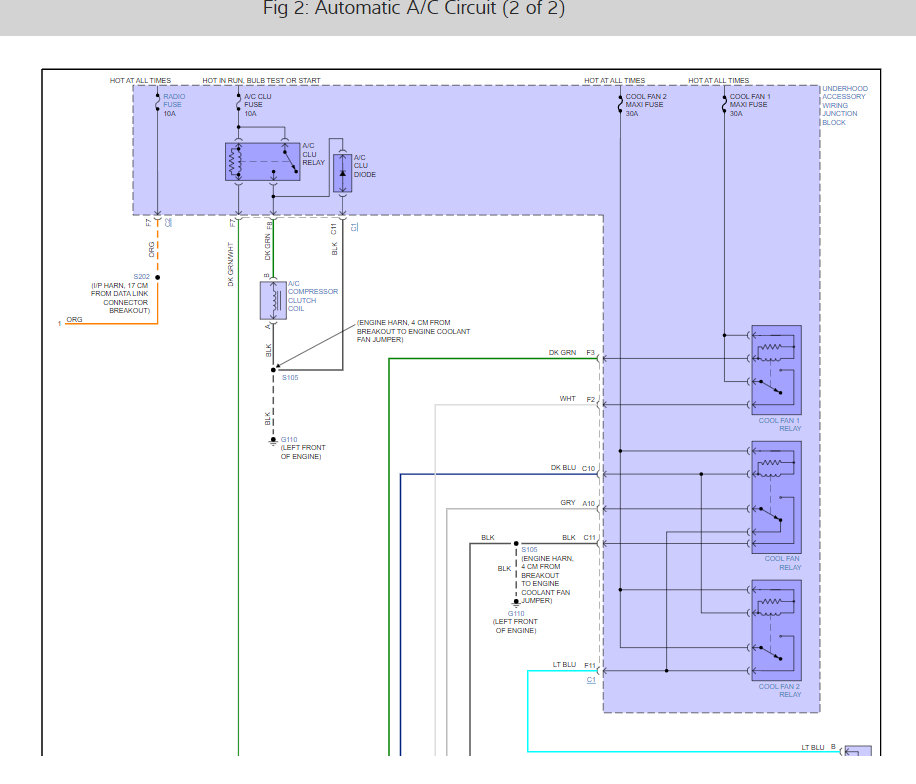Click the middle COOL FAN RELAY symbol
Image resolution: width=916 pixels, height=784 pixels.
point(776,497)
